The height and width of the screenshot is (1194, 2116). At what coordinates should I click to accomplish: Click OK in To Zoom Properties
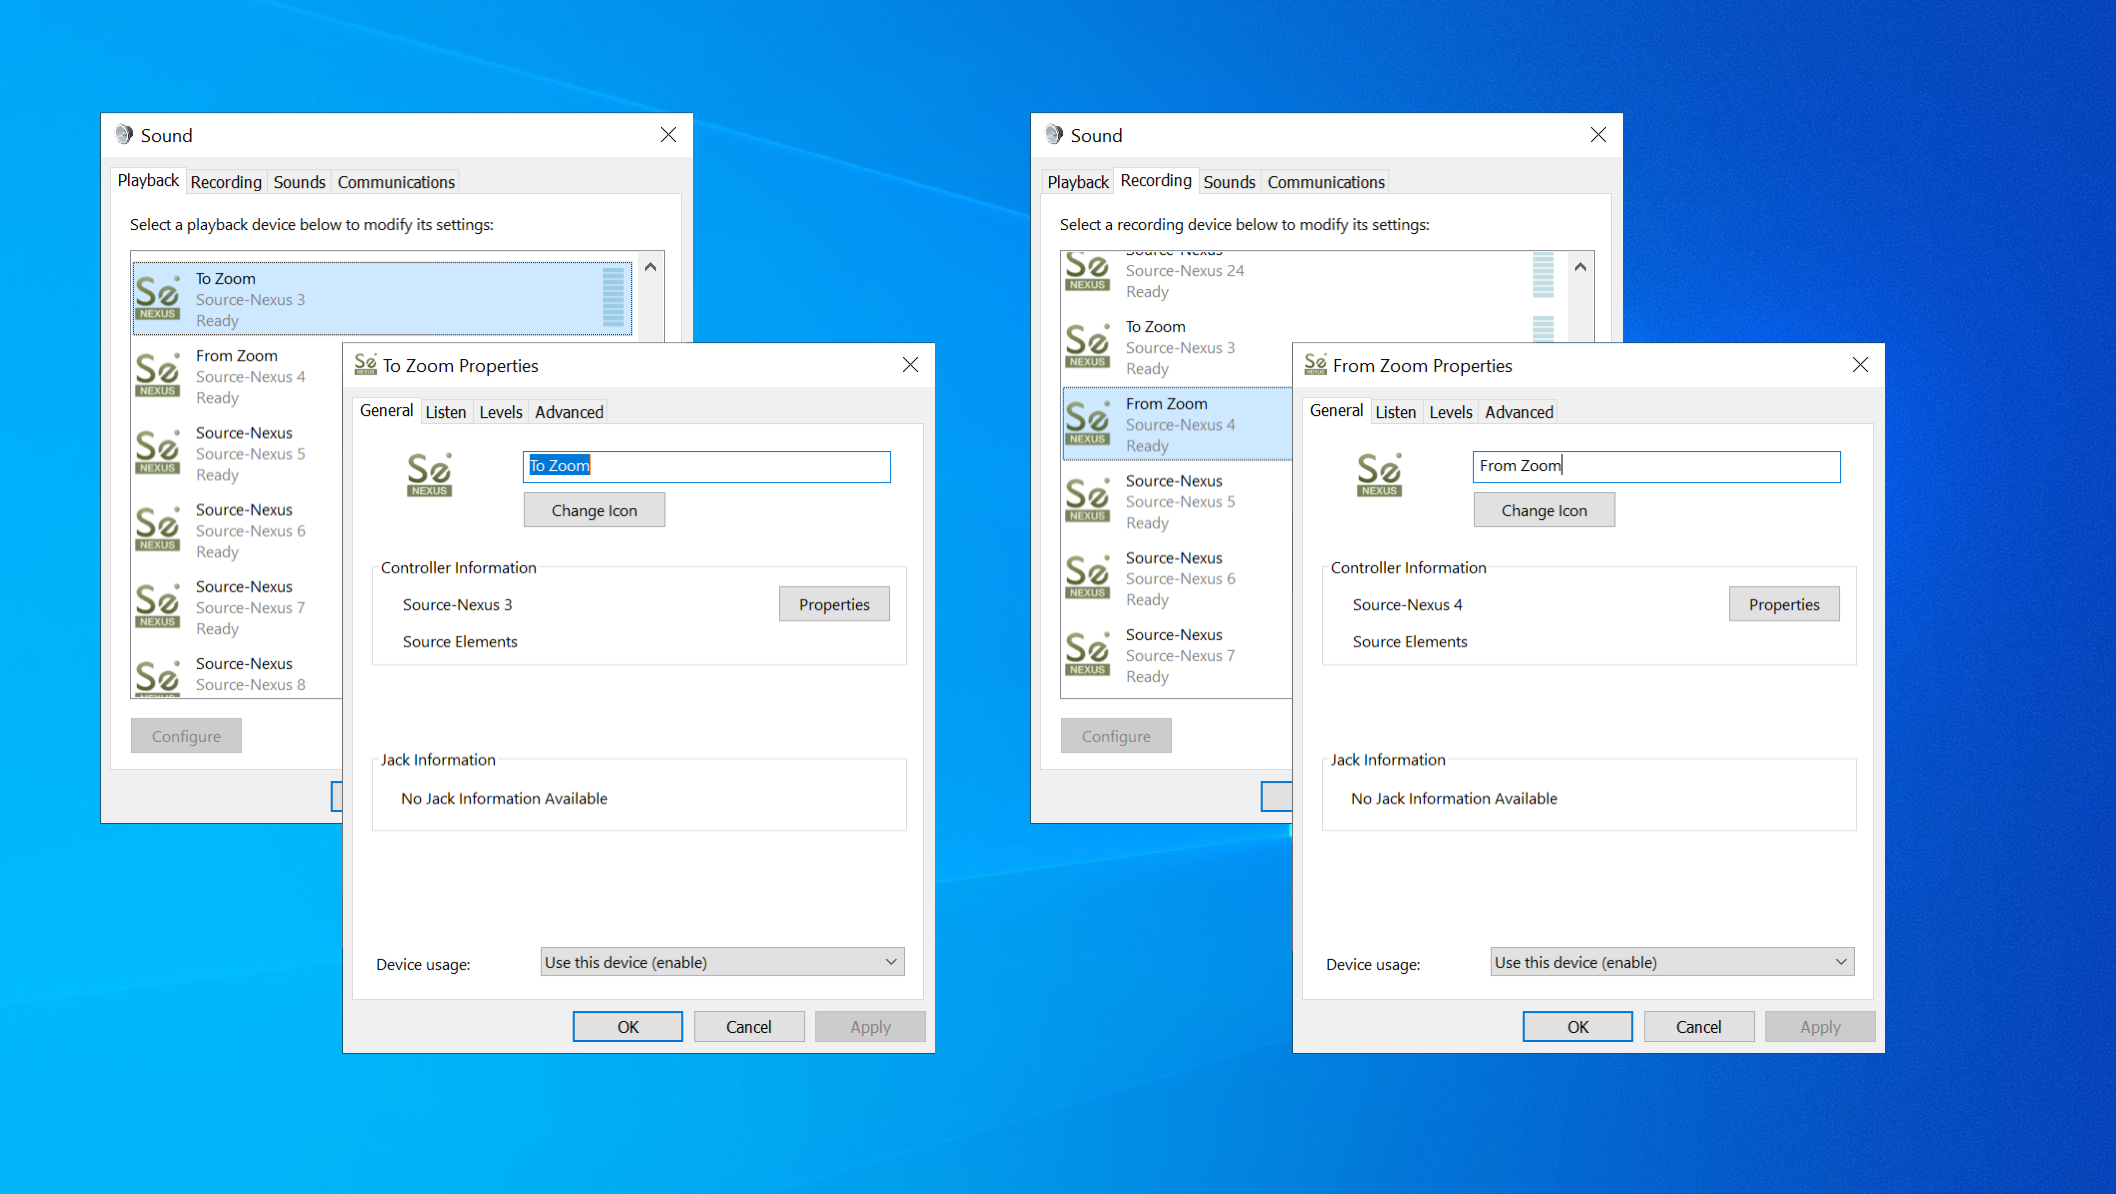(628, 1027)
